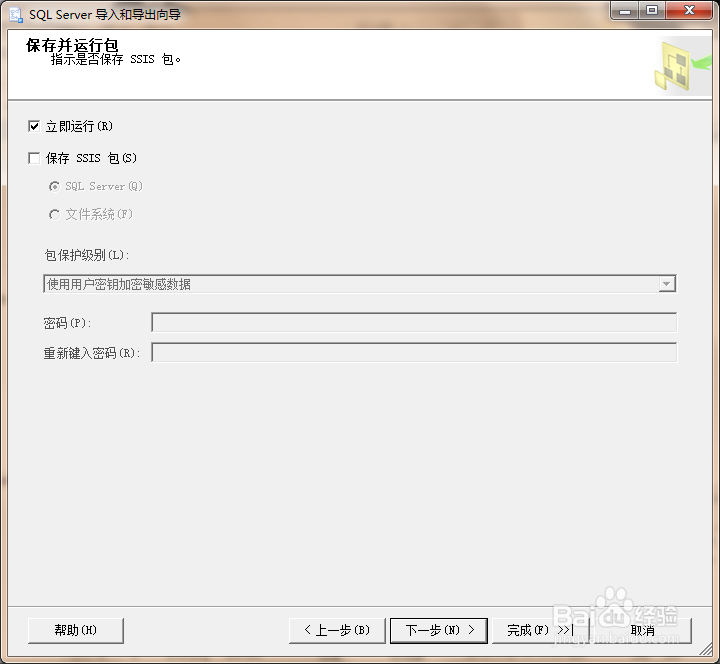
Task: Click the 帮助(H) button
Action: tap(76, 630)
